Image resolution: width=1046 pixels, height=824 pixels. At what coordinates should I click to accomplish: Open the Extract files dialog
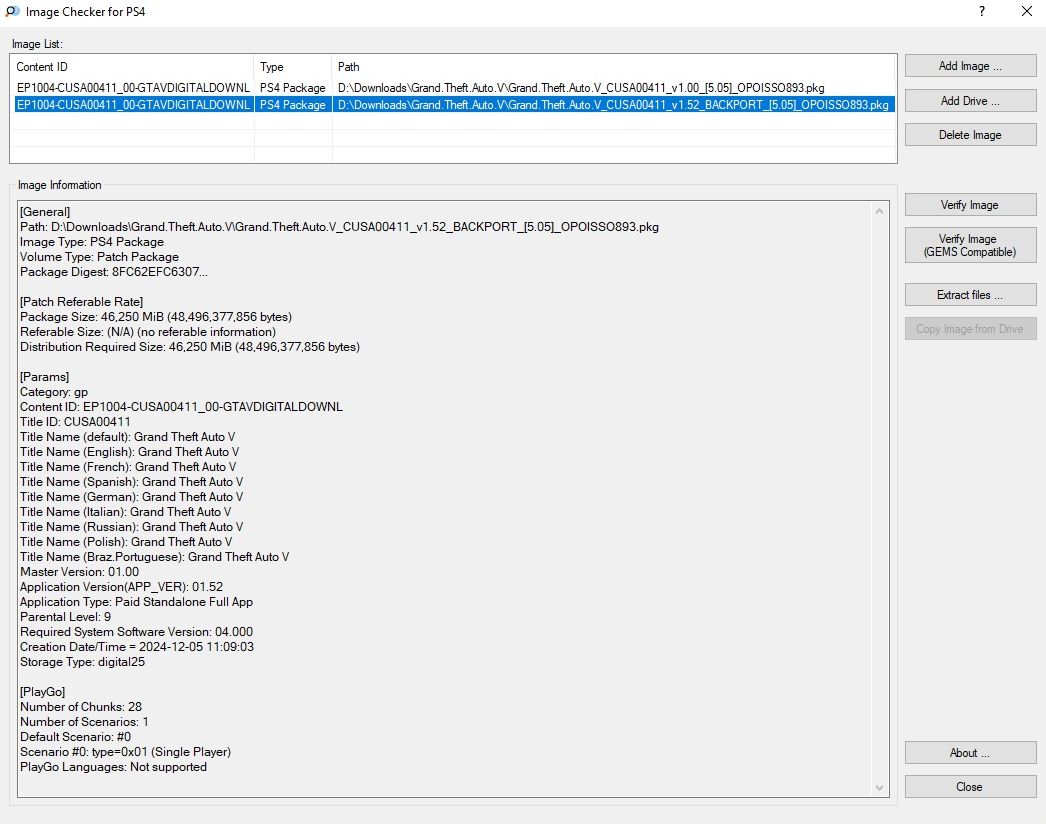tap(970, 295)
